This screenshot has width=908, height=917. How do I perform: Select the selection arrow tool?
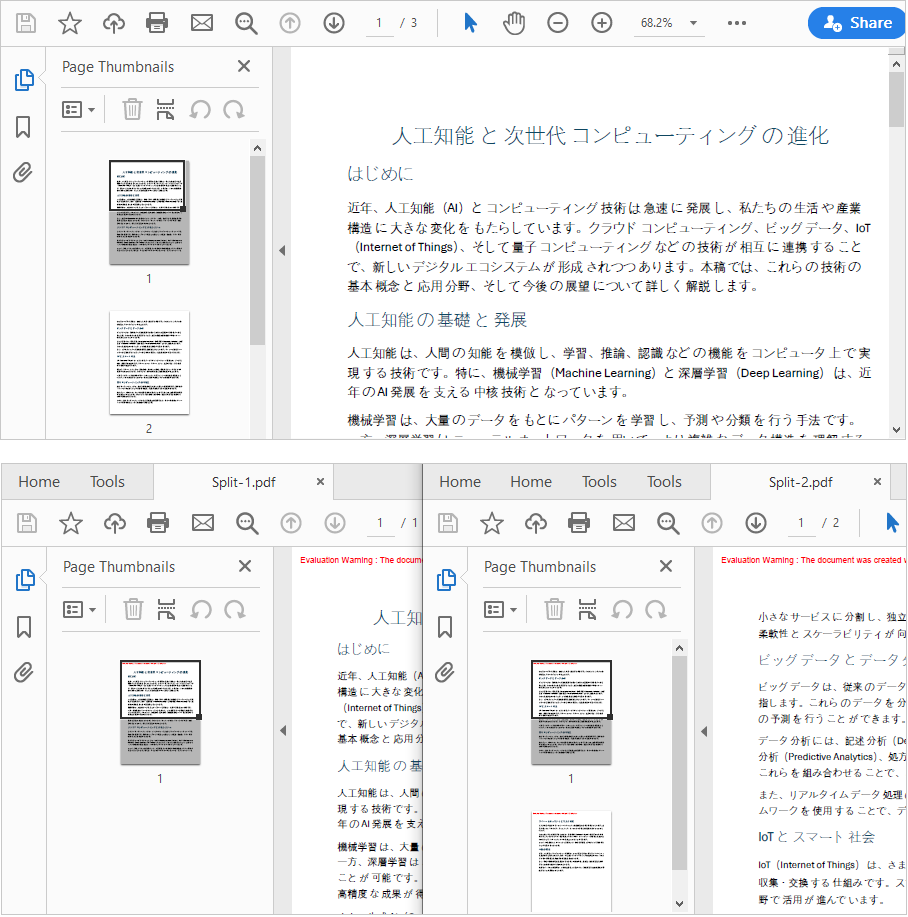(x=469, y=22)
